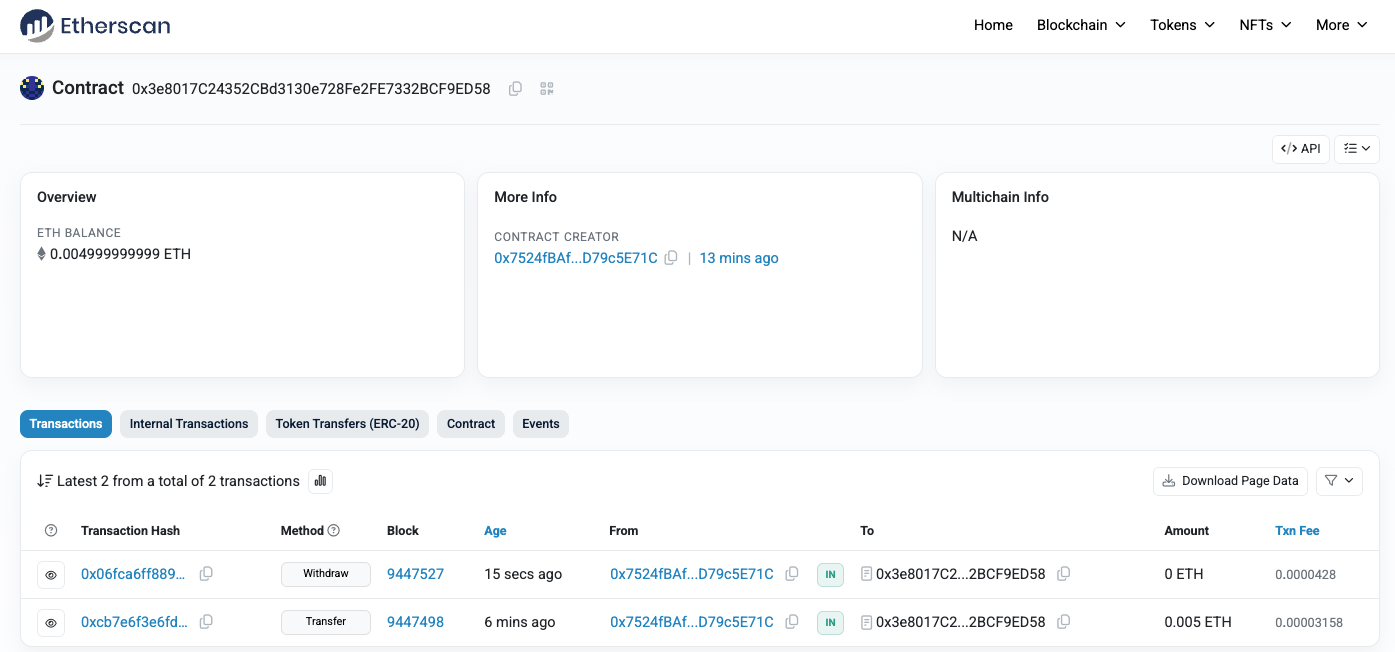Preview the Transfer transaction via eye icon
This screenshot has height=652, width=1395.
(x=52, y=623)
